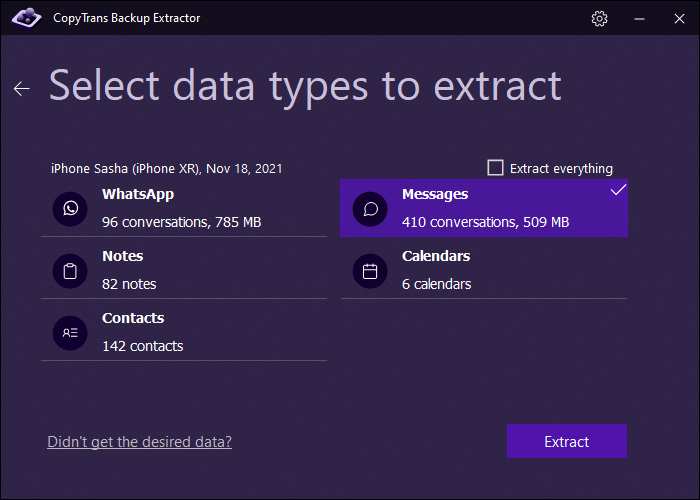This screenshot has width=700, height=500.
Task: Select the WhatsApp 96 conversations entry
Action: pos(181,222)
